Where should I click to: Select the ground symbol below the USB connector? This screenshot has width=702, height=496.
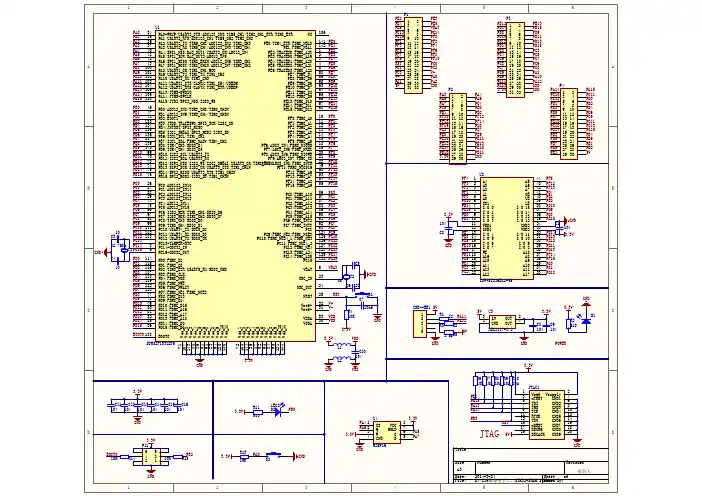[435, 341]
